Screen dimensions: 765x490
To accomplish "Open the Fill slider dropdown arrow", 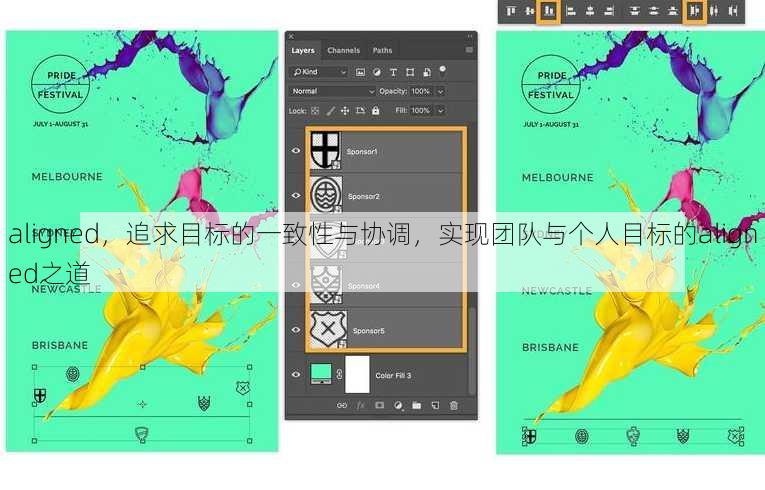I will (440, 111).
